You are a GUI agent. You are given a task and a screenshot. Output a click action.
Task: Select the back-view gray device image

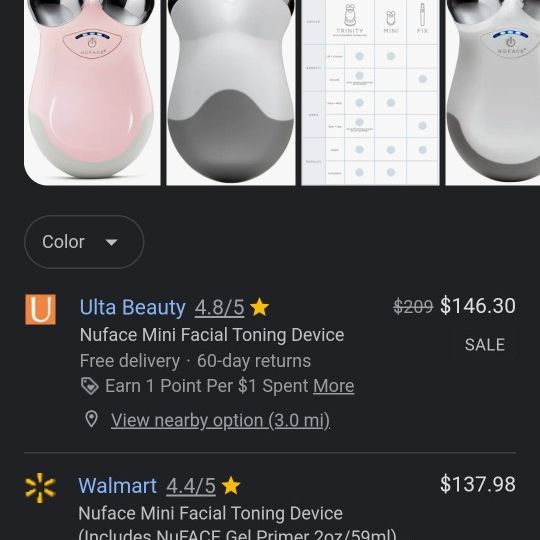click(x=231, y=93)
